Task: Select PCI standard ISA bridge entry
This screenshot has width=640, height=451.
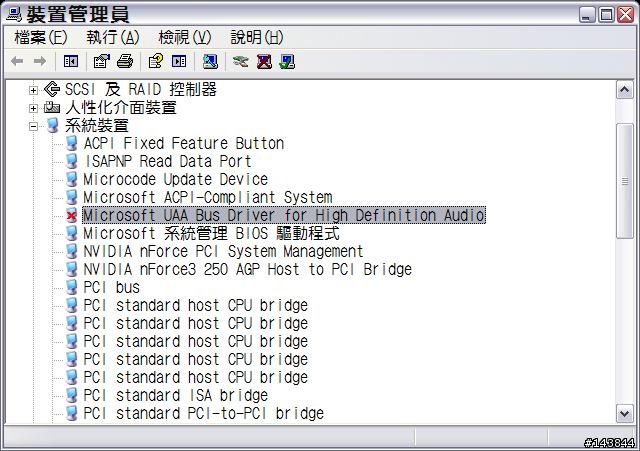Action: [176, 395]
